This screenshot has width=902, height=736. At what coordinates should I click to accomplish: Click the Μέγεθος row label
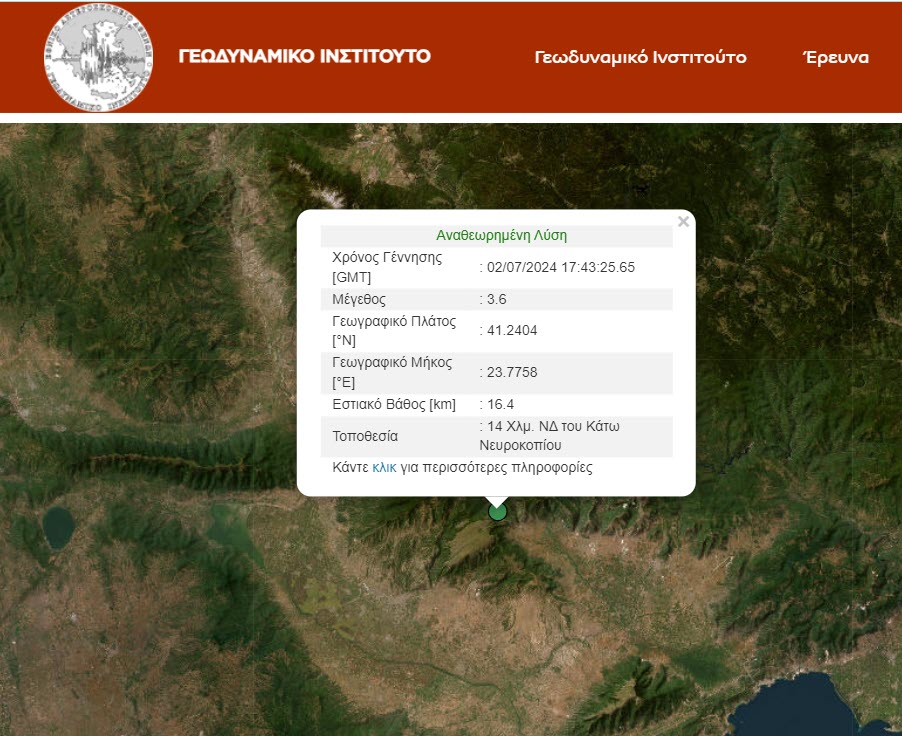(x=359, y=299)
